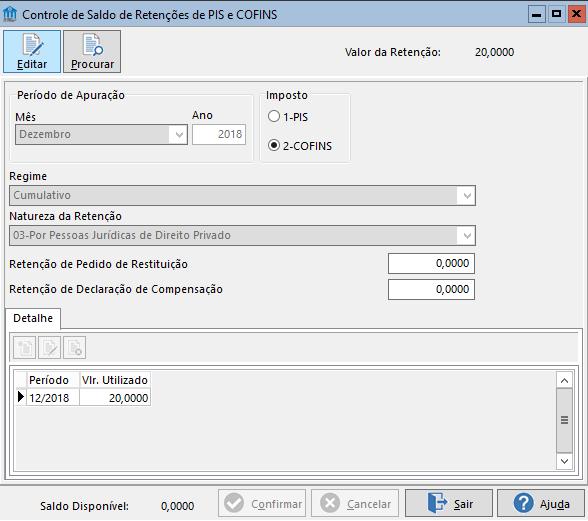Click the Confirmar button
588x521 pixels.
(262, 503)
